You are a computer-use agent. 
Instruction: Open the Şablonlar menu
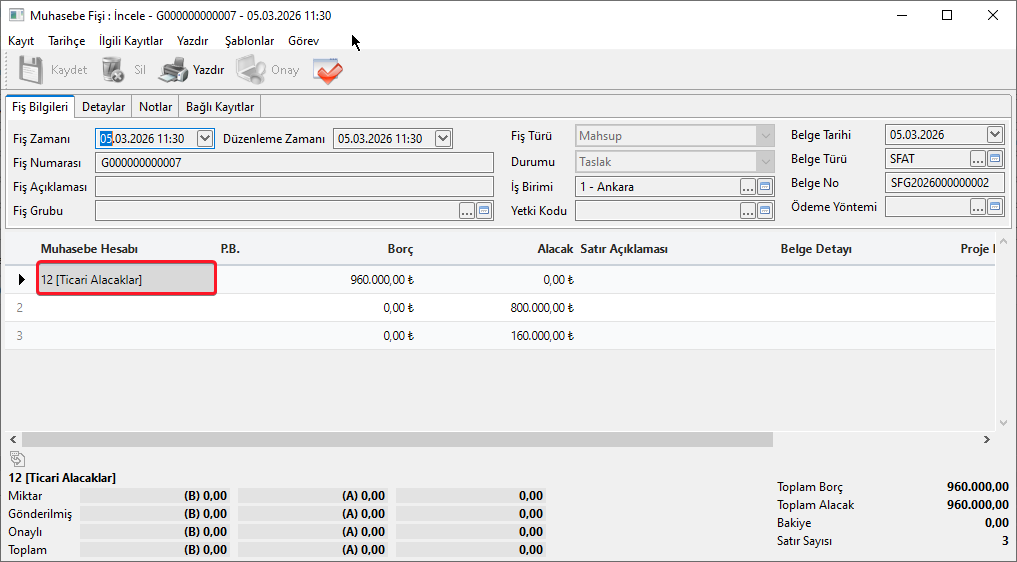[x=249, y=41]
